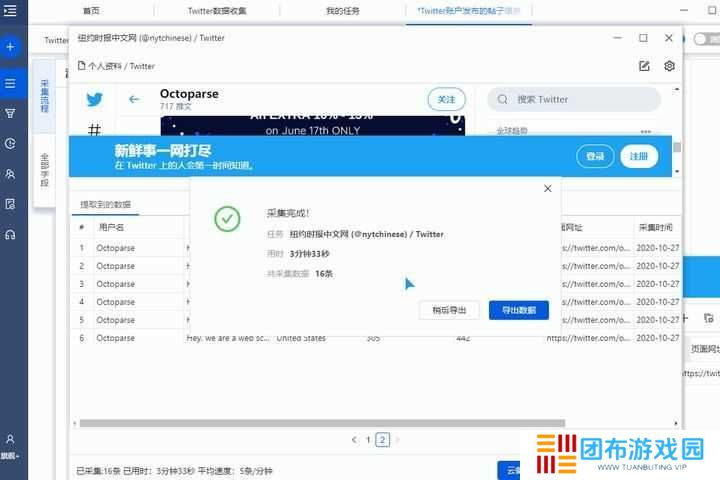
Task: Close the 采集完成 dialog with the X
Action: coord(547,188)
